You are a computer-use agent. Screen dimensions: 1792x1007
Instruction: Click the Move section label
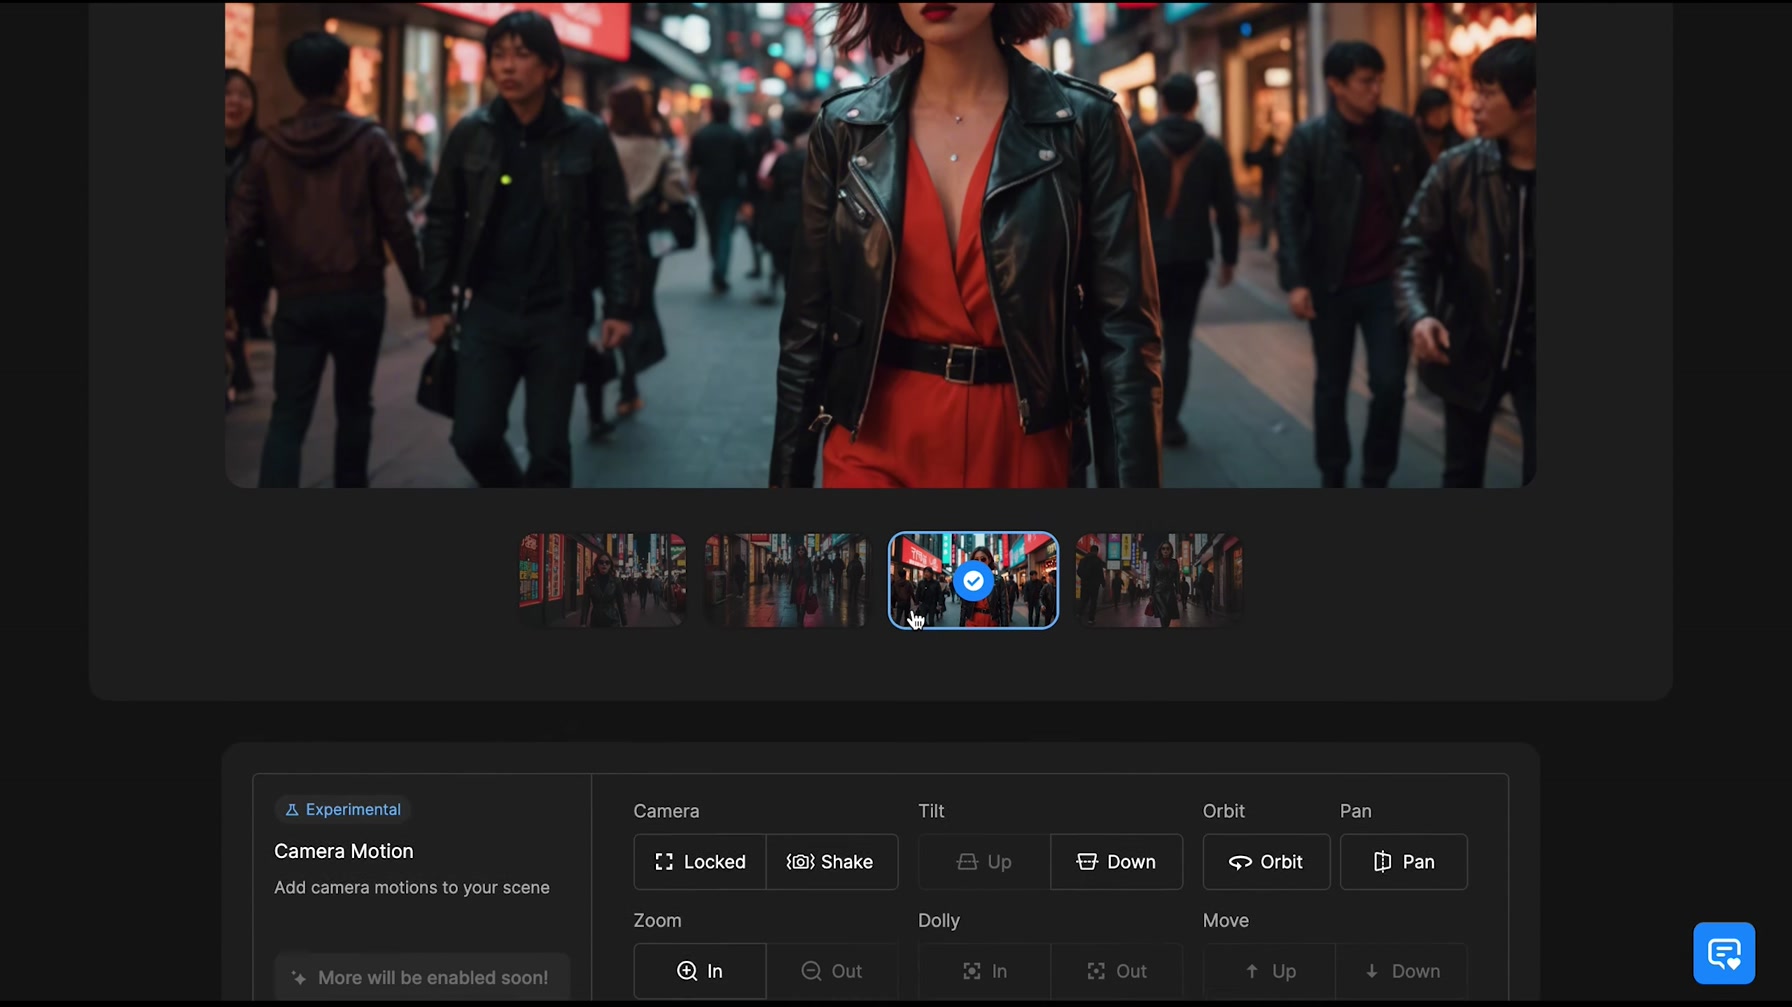(x=1226, y=920)
